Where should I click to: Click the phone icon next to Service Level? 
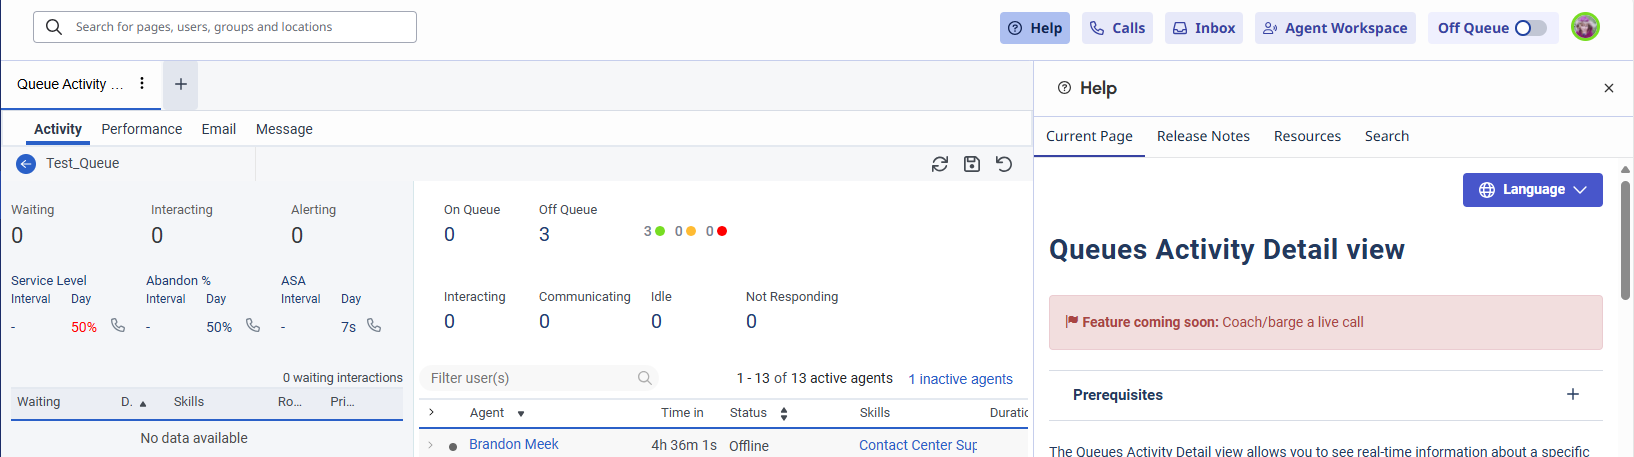(118, 326)
